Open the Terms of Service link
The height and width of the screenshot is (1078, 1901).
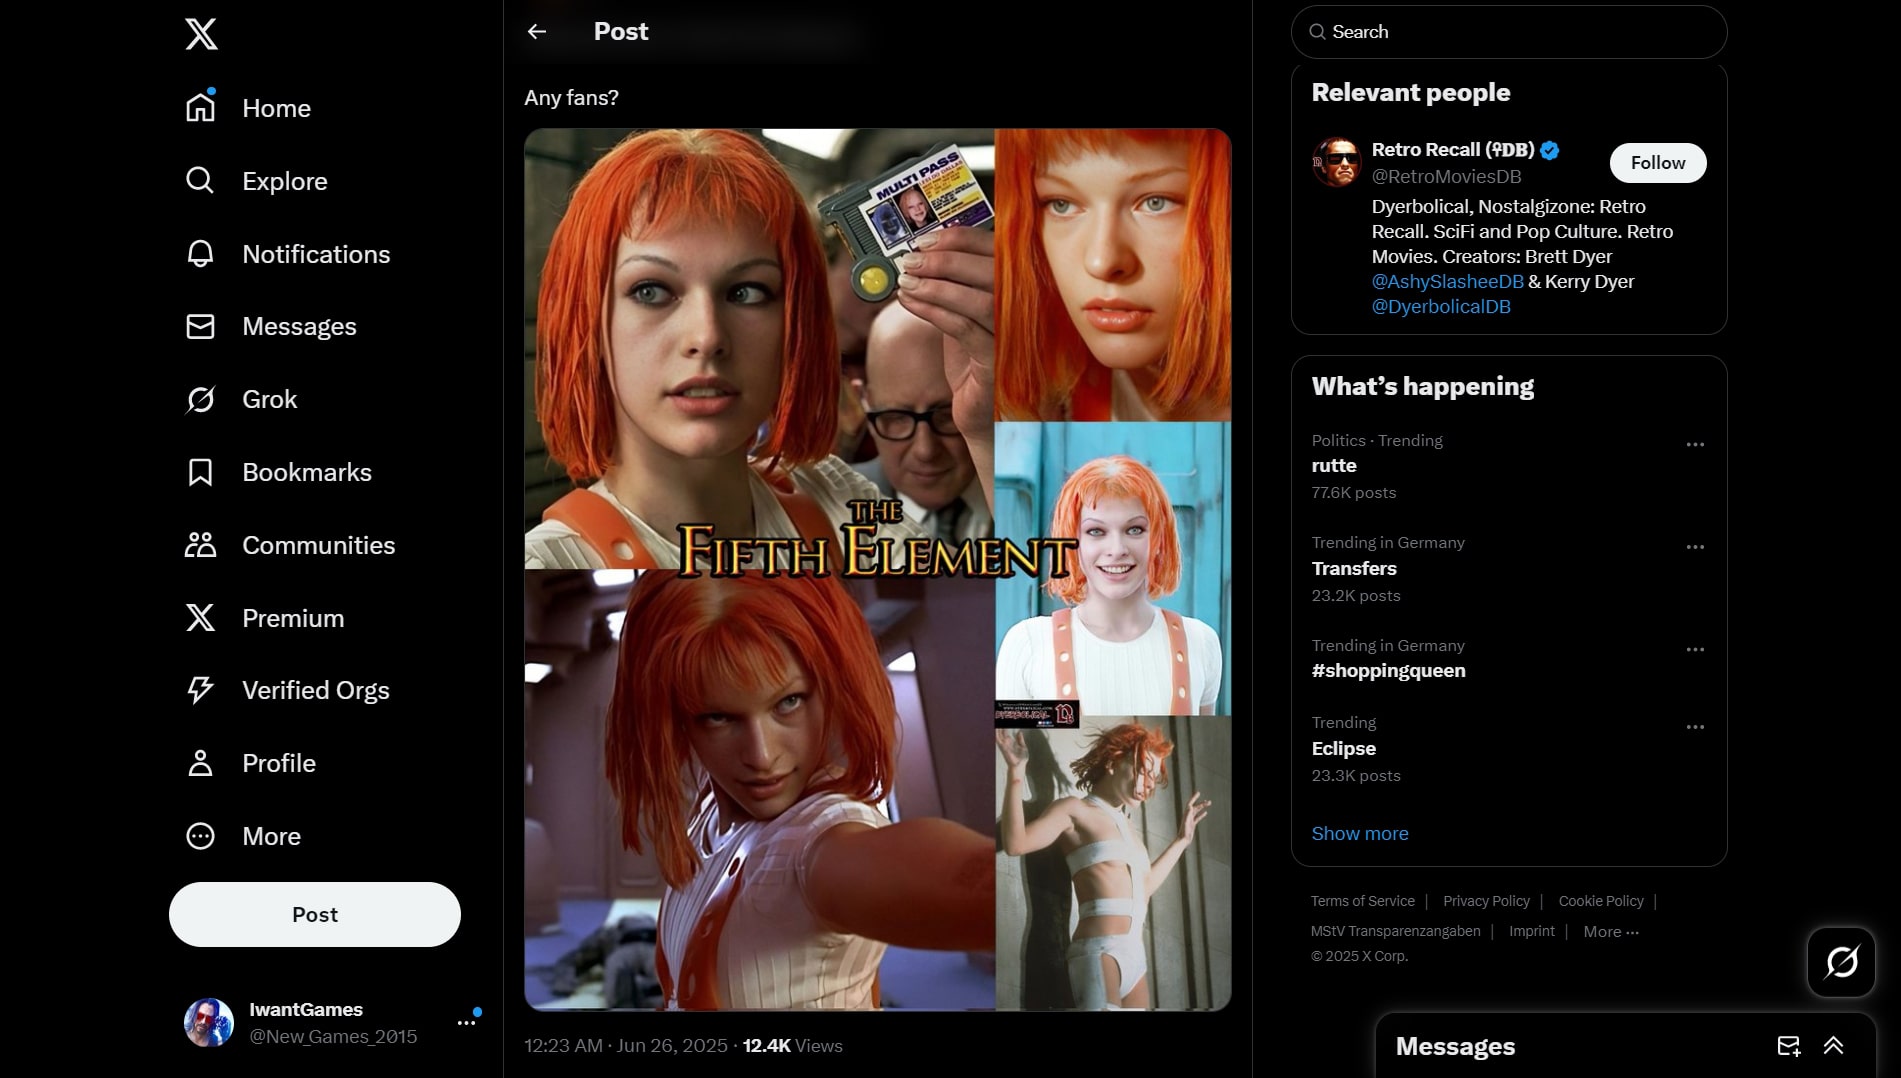(1363, 901)
